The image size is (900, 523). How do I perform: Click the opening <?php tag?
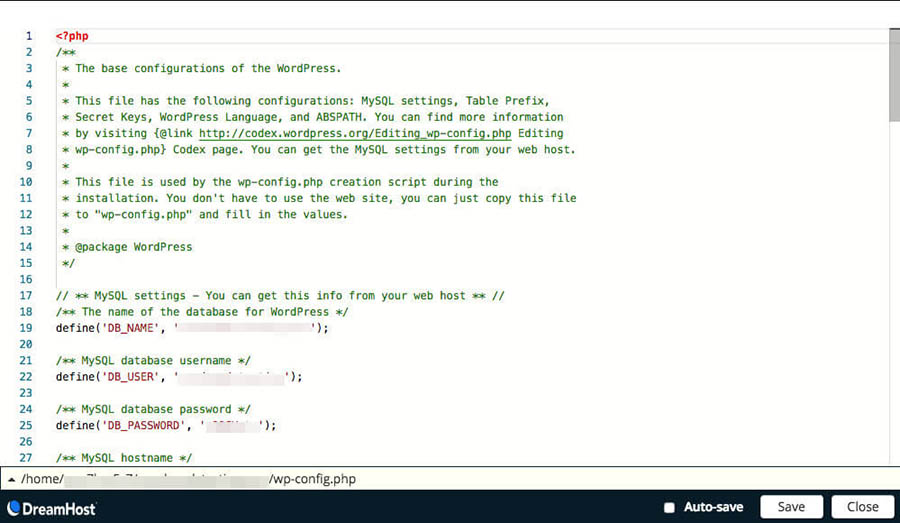click(x=72, y=36)
